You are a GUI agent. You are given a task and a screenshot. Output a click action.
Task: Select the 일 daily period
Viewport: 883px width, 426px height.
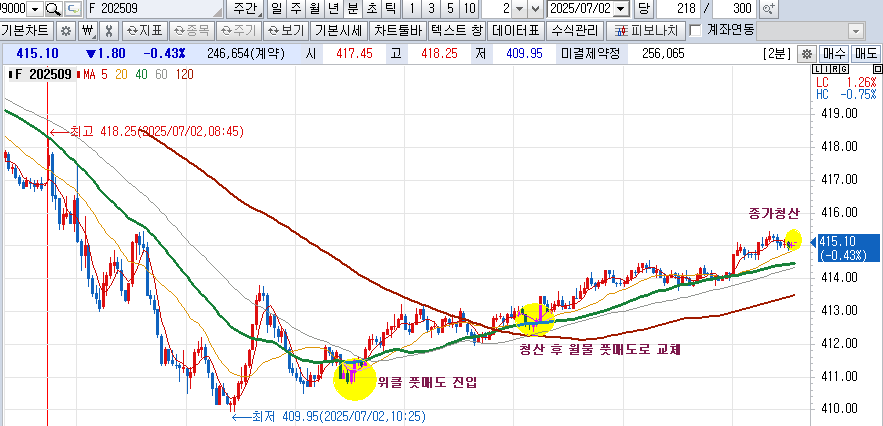275,8
